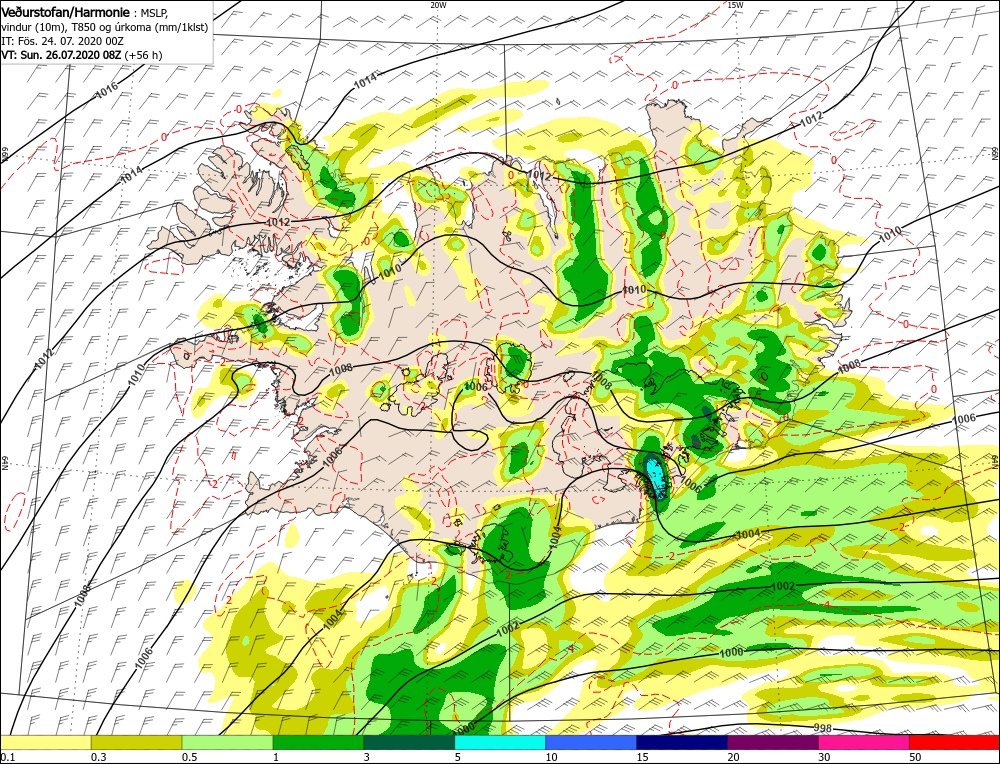Click the '998' isobar label
Image resolution: width=1000 pixels, height=764 pixels.
click(823, 728)
